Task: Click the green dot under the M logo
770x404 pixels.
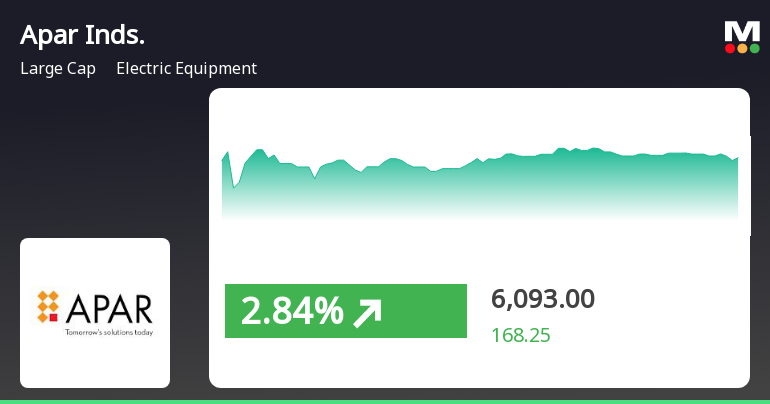Action: (x=754, y=48)
